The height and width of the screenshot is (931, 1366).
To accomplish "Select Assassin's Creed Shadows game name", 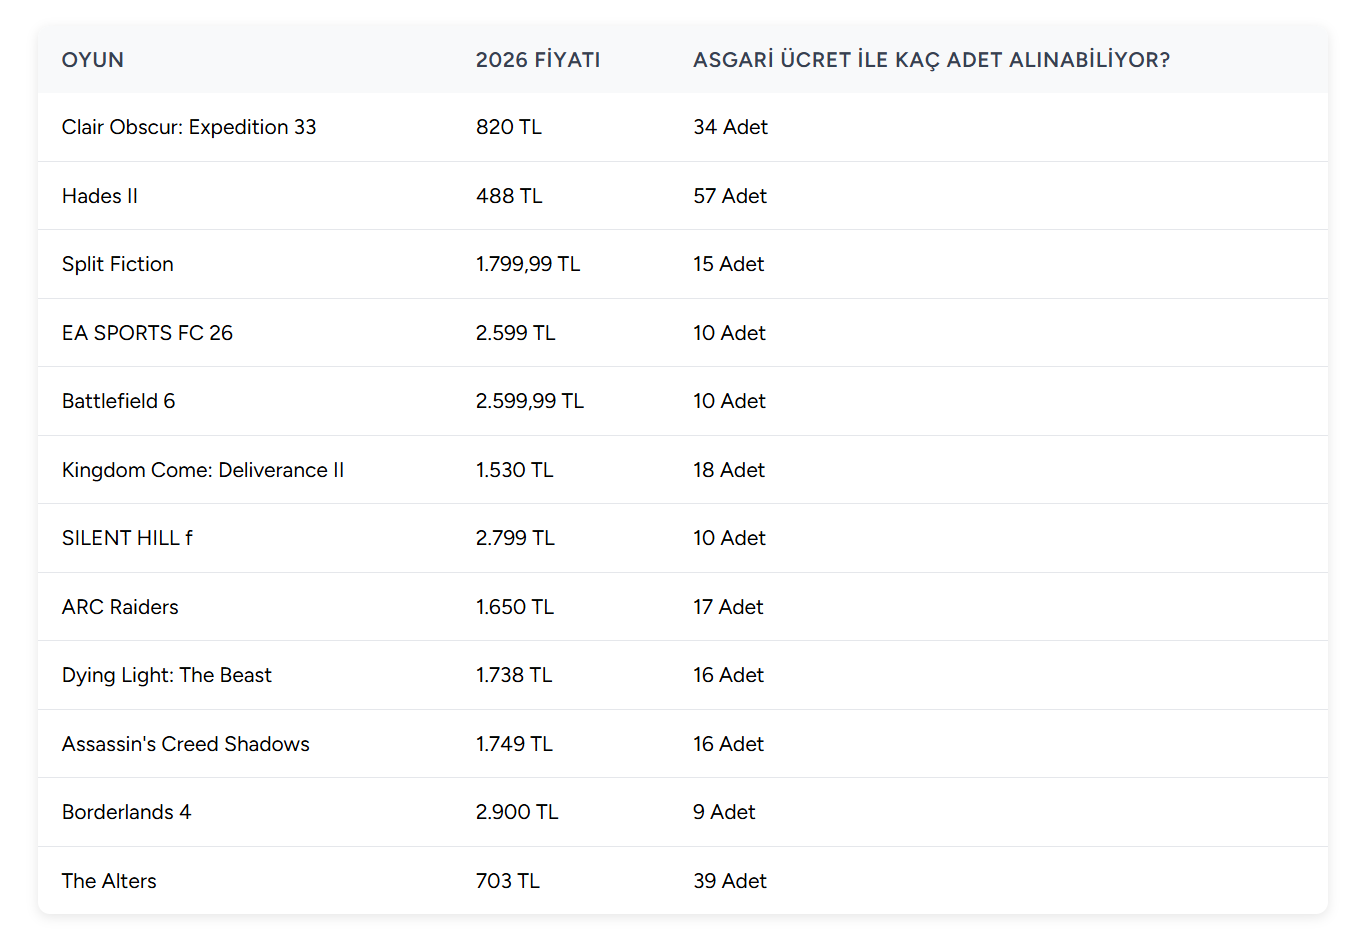I will coord(186,744).
